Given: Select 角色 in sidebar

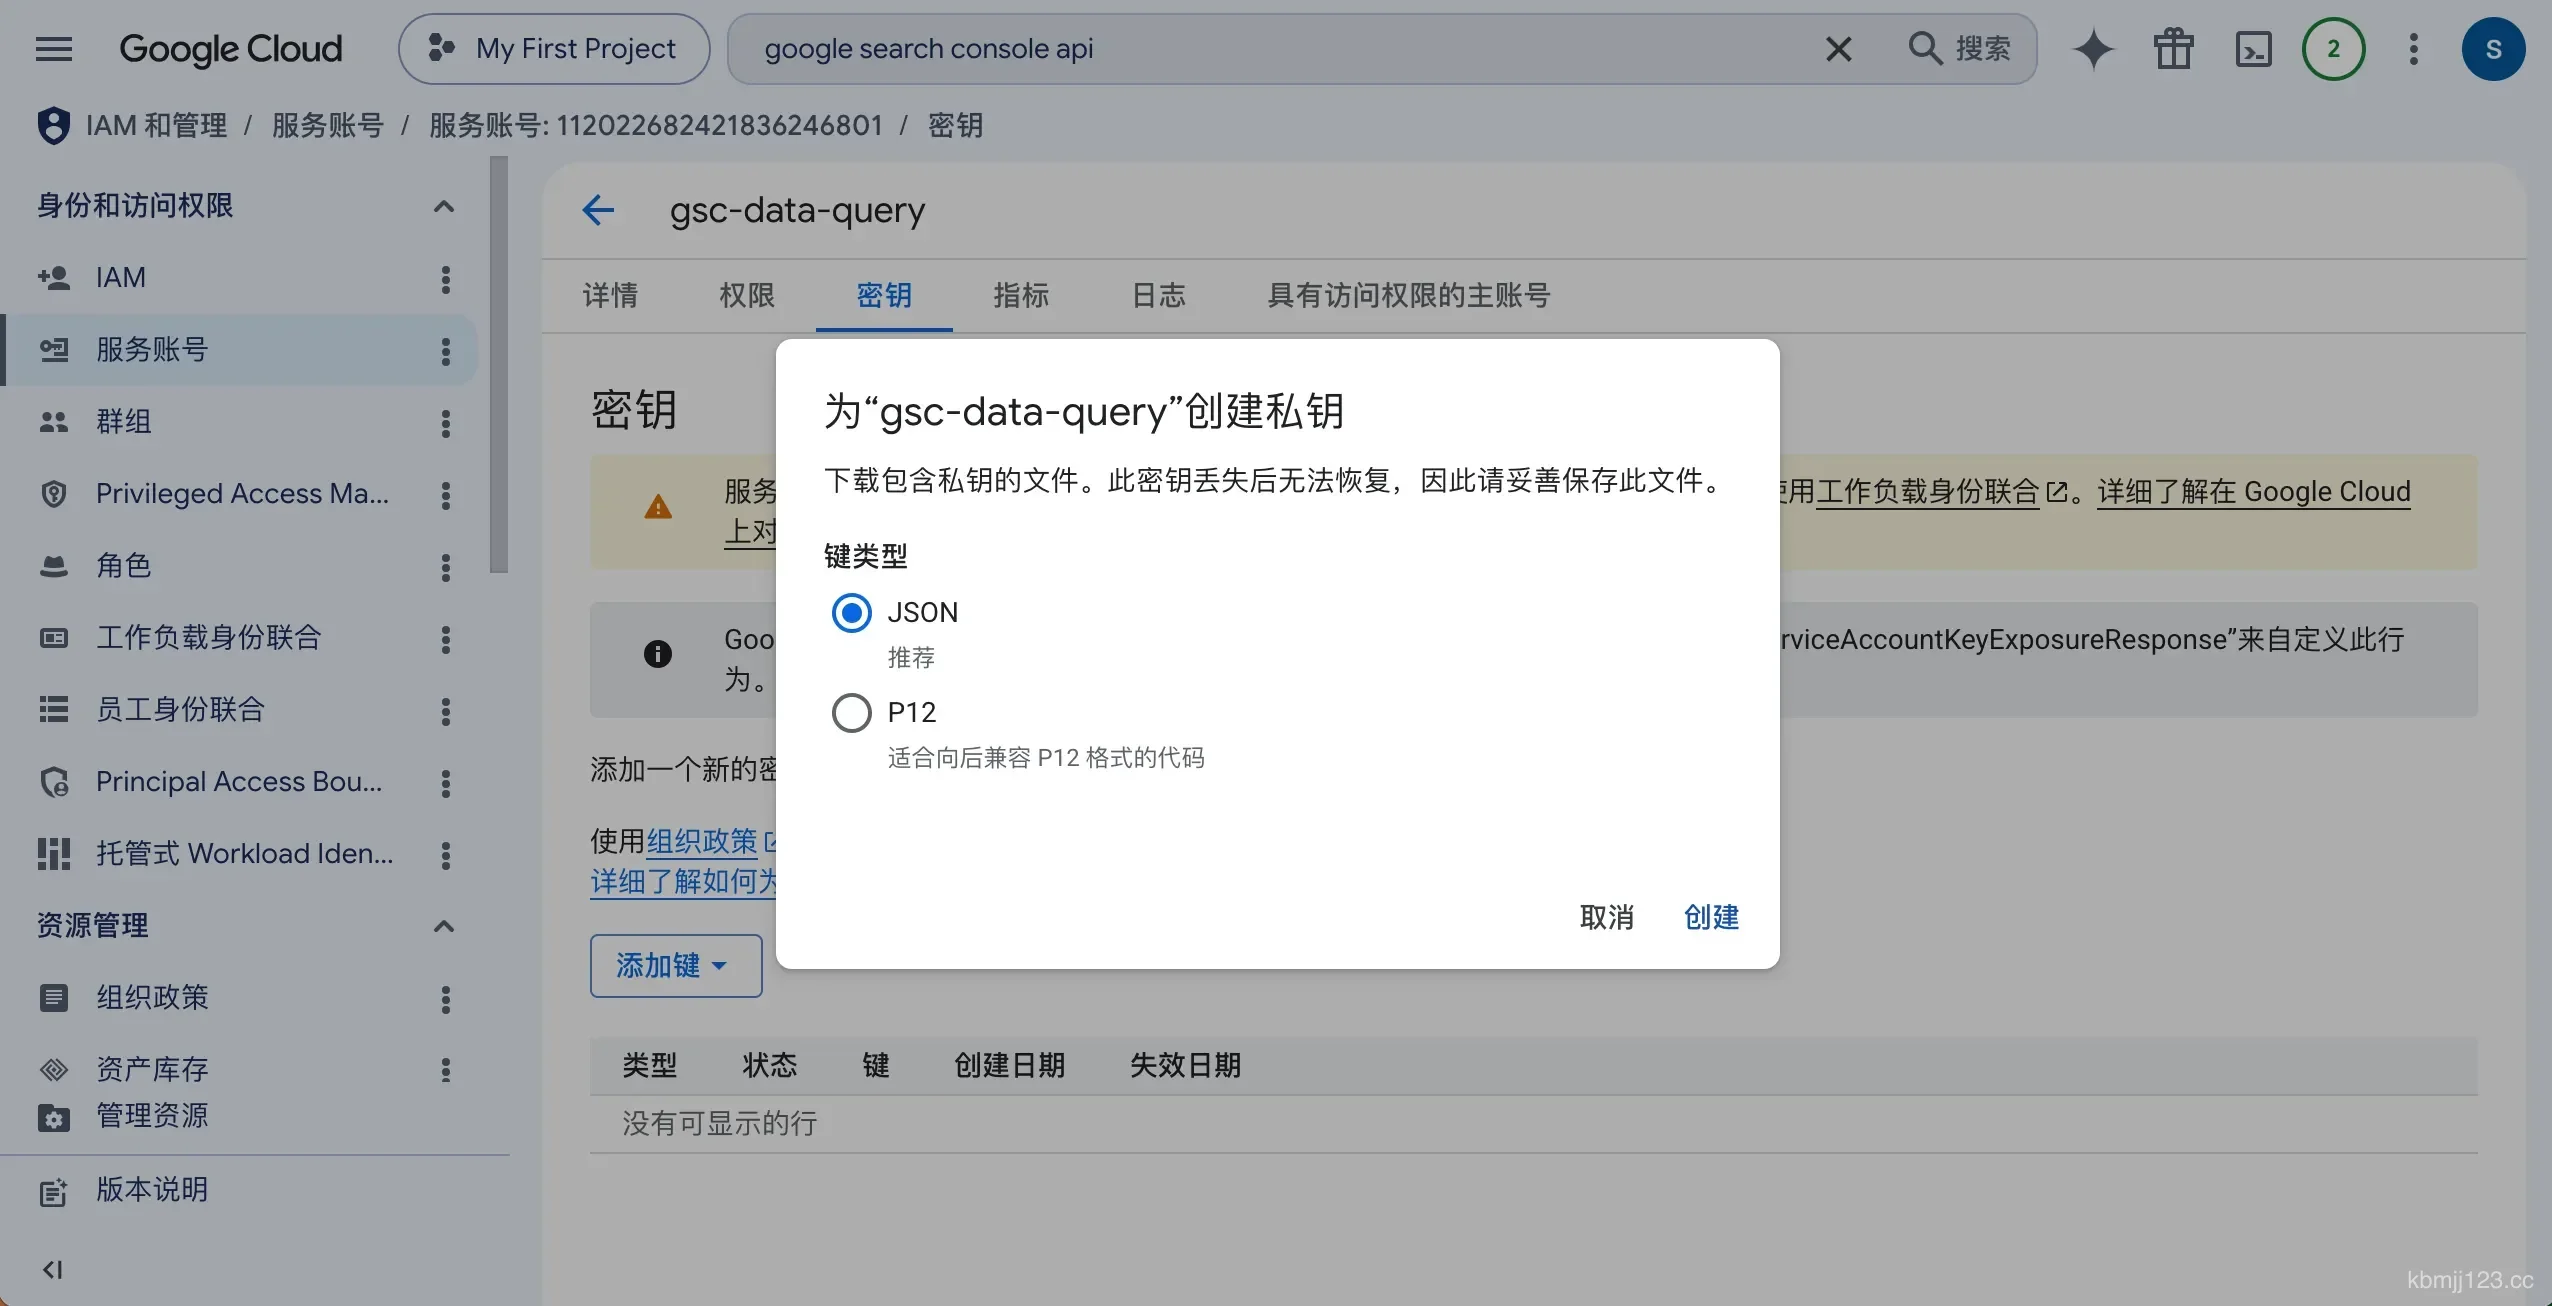Looking at the screenshot, I should [123, 565].
